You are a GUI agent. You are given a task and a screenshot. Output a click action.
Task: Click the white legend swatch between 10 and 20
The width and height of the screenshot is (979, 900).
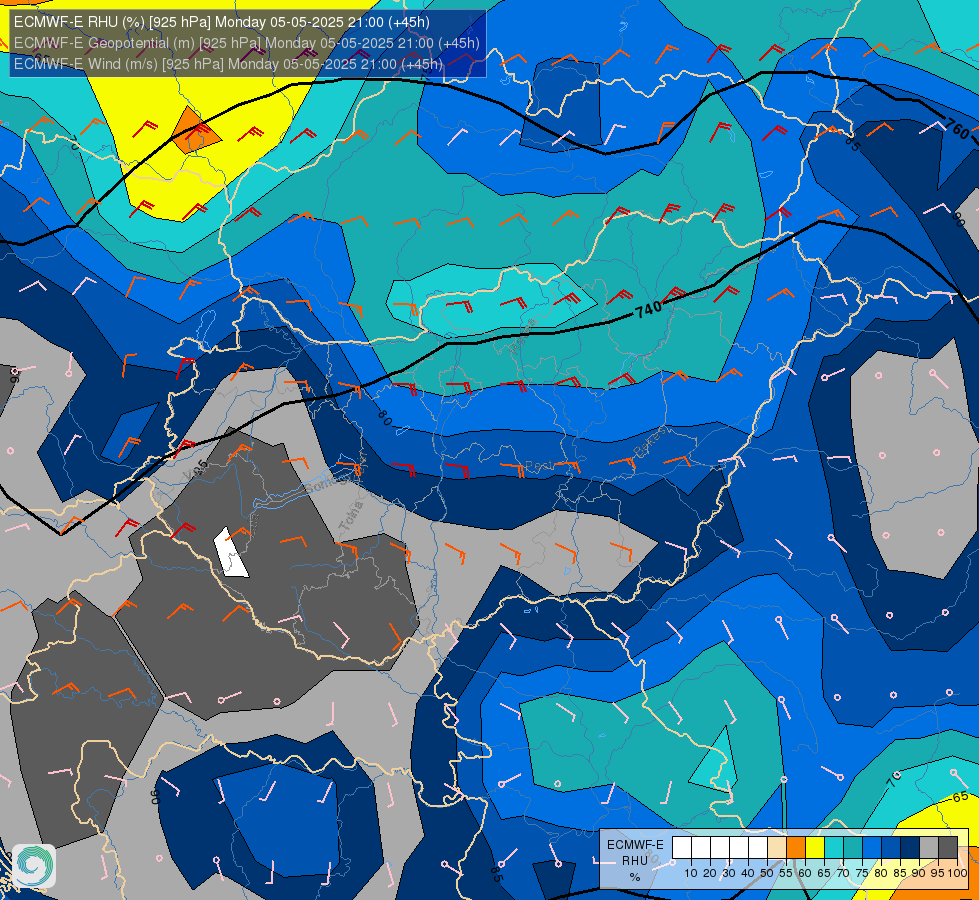point(701,847)
